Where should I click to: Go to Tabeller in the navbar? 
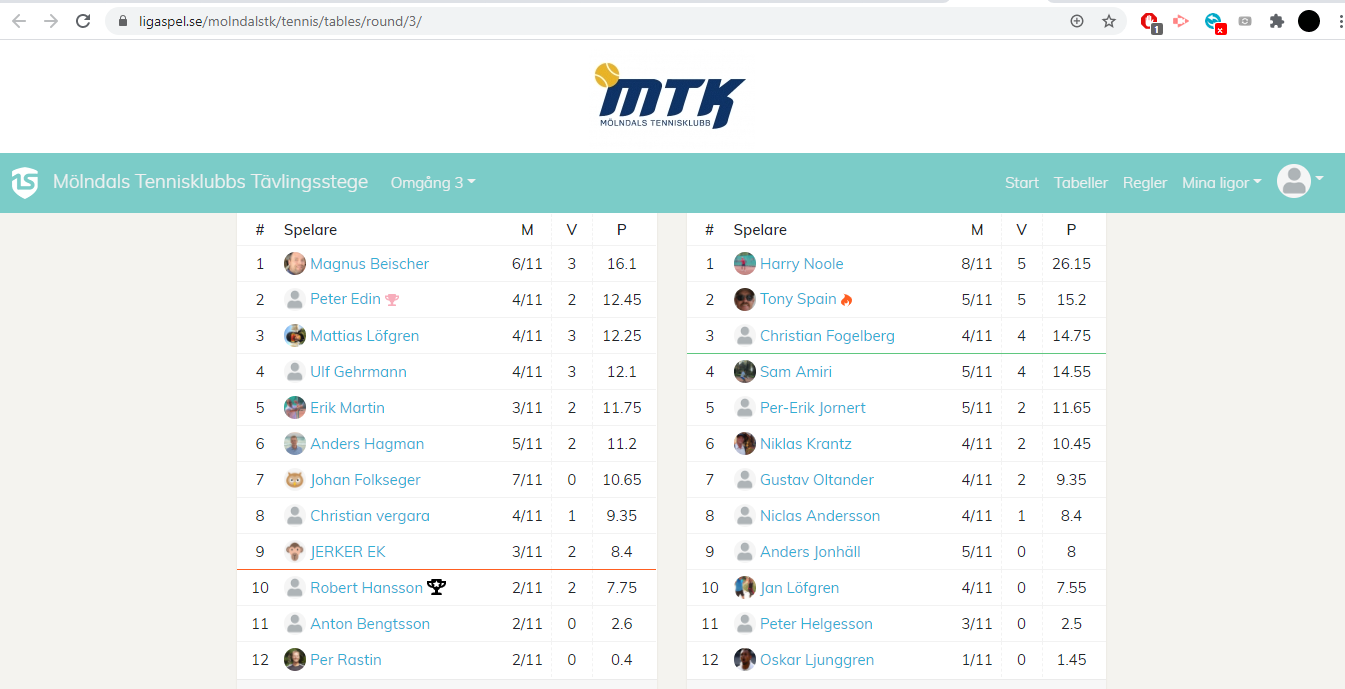click(1080, 183)
